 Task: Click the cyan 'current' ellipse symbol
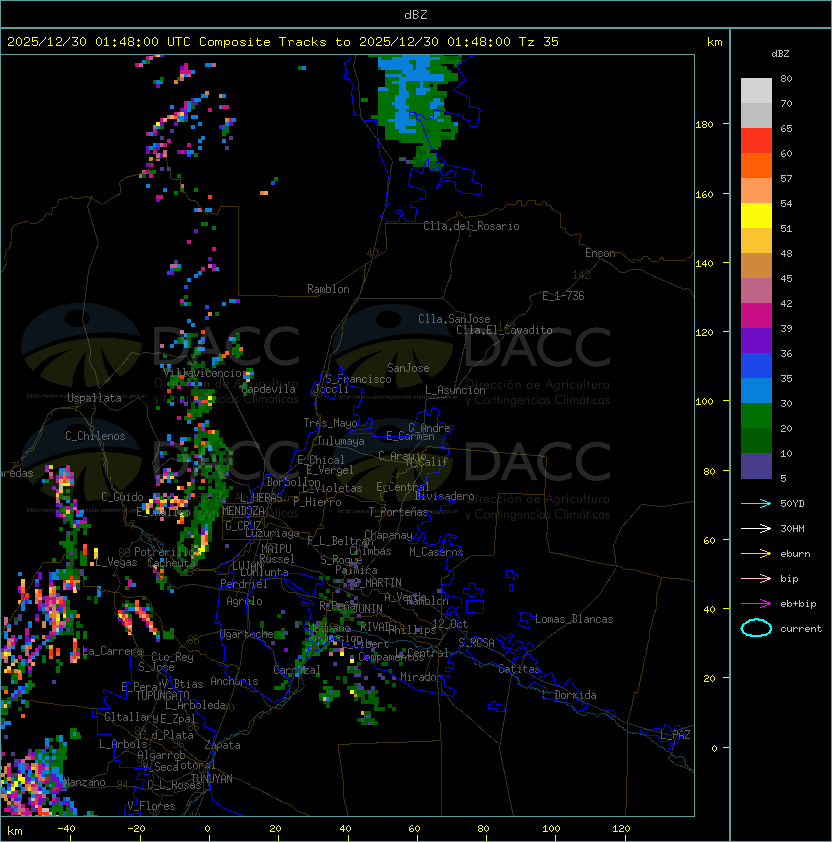pos(756,628)
